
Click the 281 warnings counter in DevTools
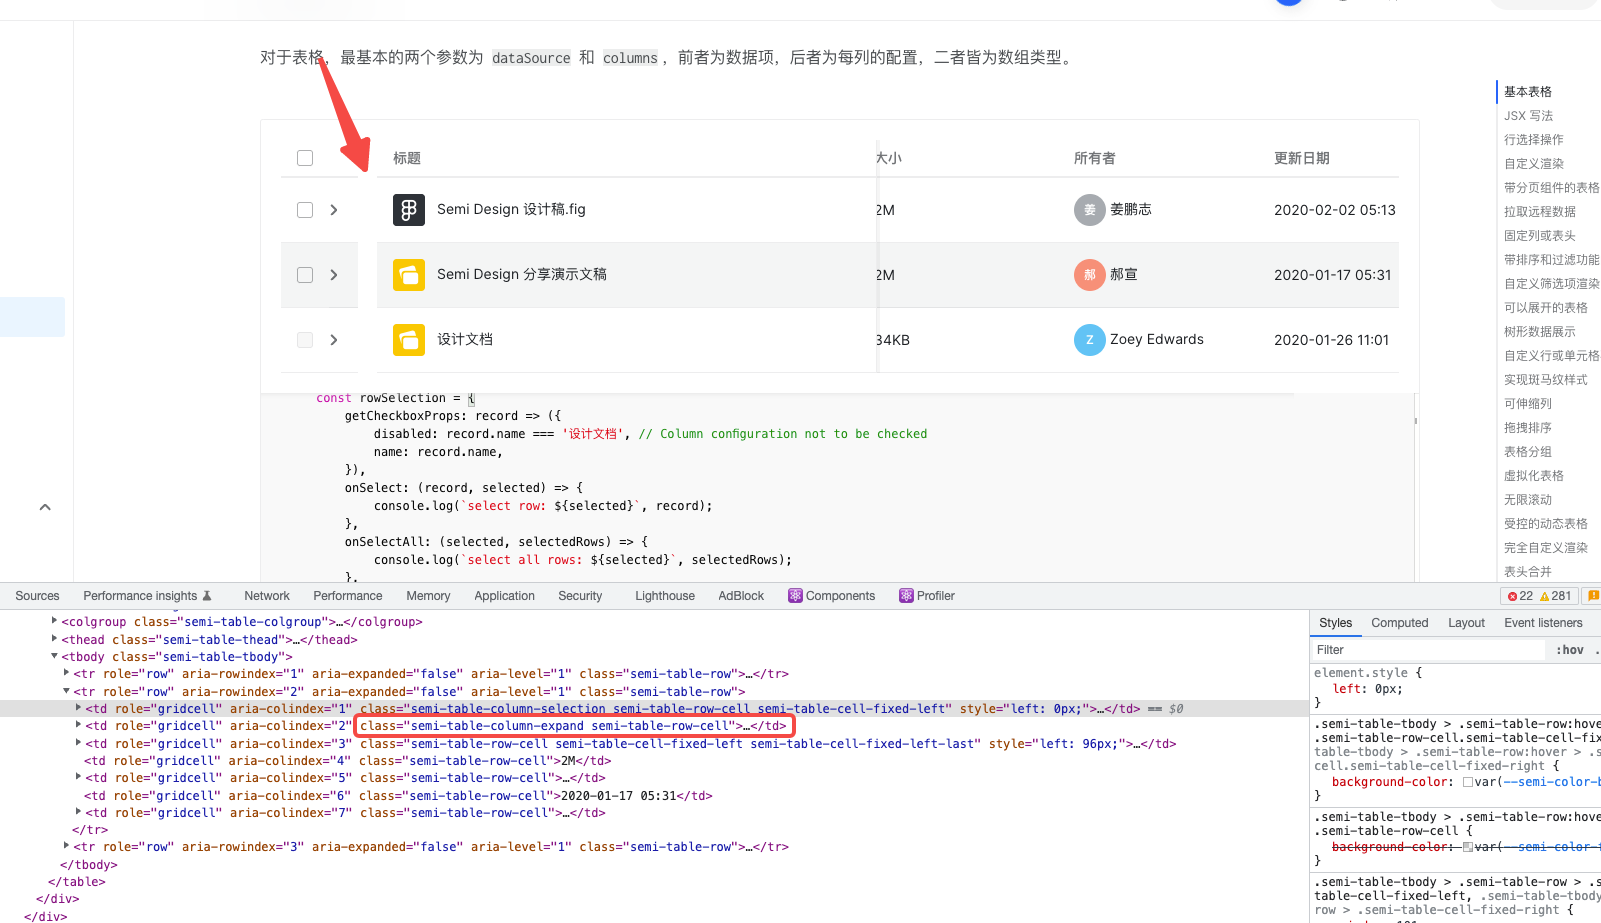pyautogui.click(x=1557, y=595)
